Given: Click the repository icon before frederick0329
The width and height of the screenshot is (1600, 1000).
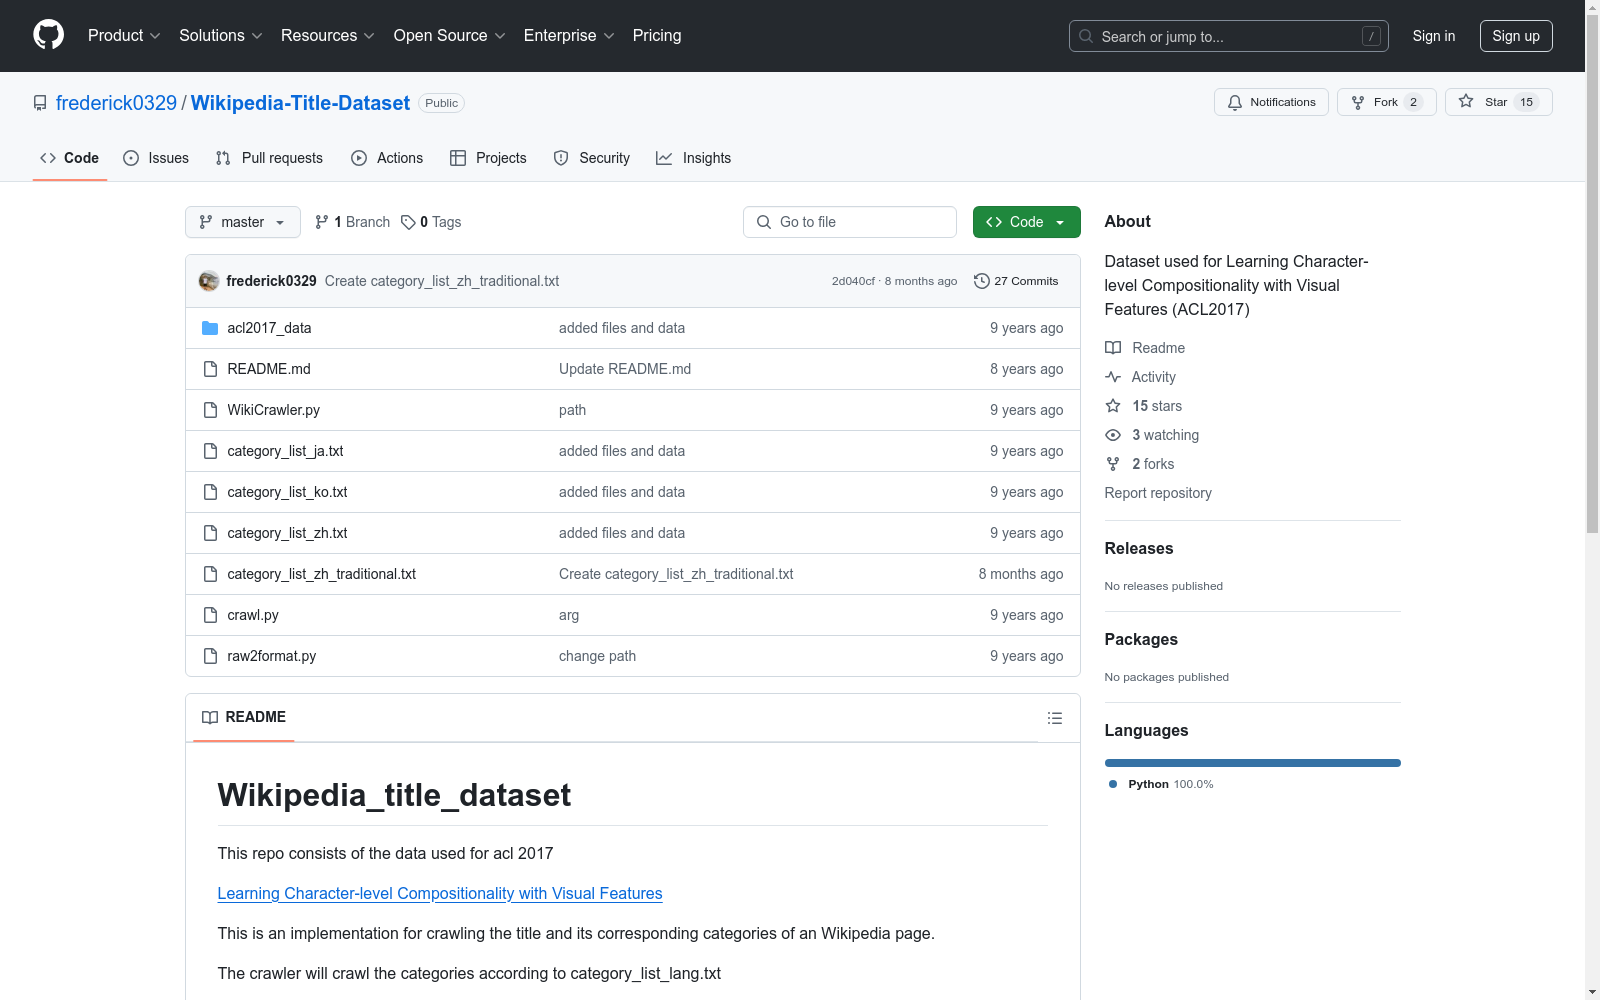Looking at the screenshot, I should tap(40, 103).
